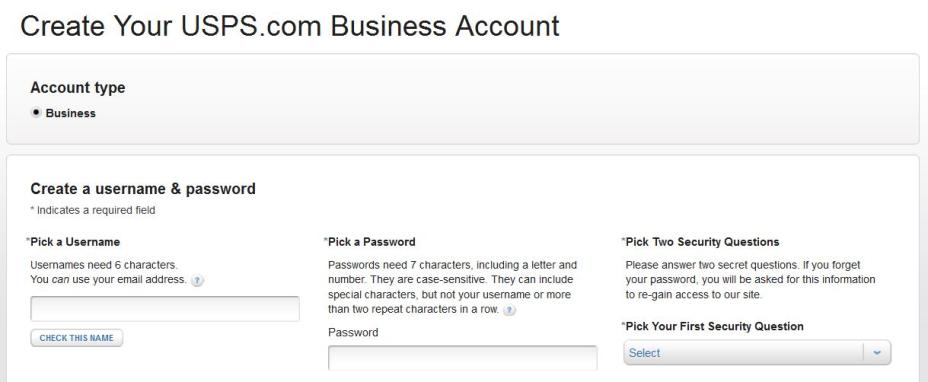Open the First Security Question Select box

[757, 352]
